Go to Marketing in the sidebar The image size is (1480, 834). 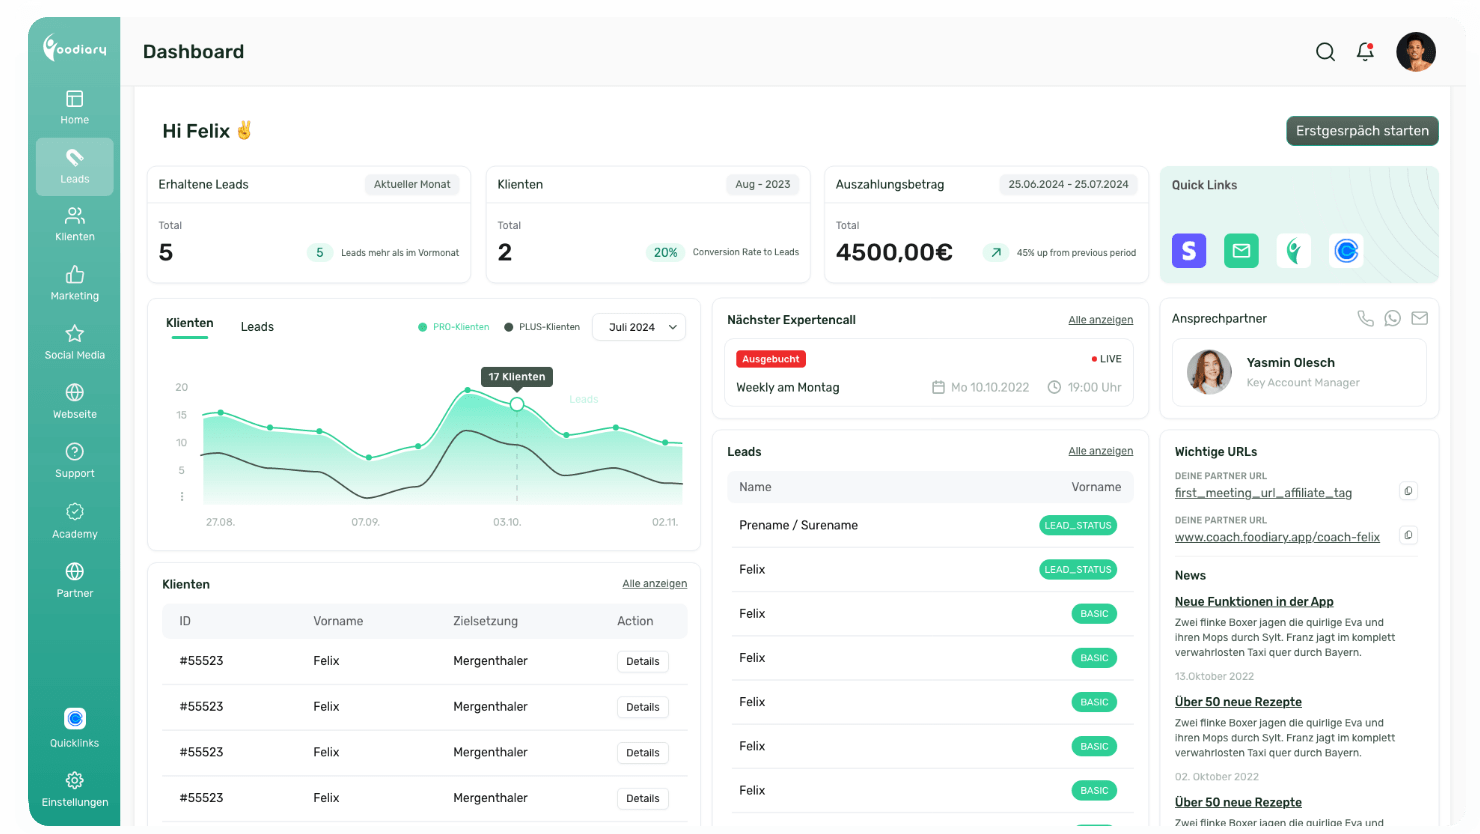(75, 283)
